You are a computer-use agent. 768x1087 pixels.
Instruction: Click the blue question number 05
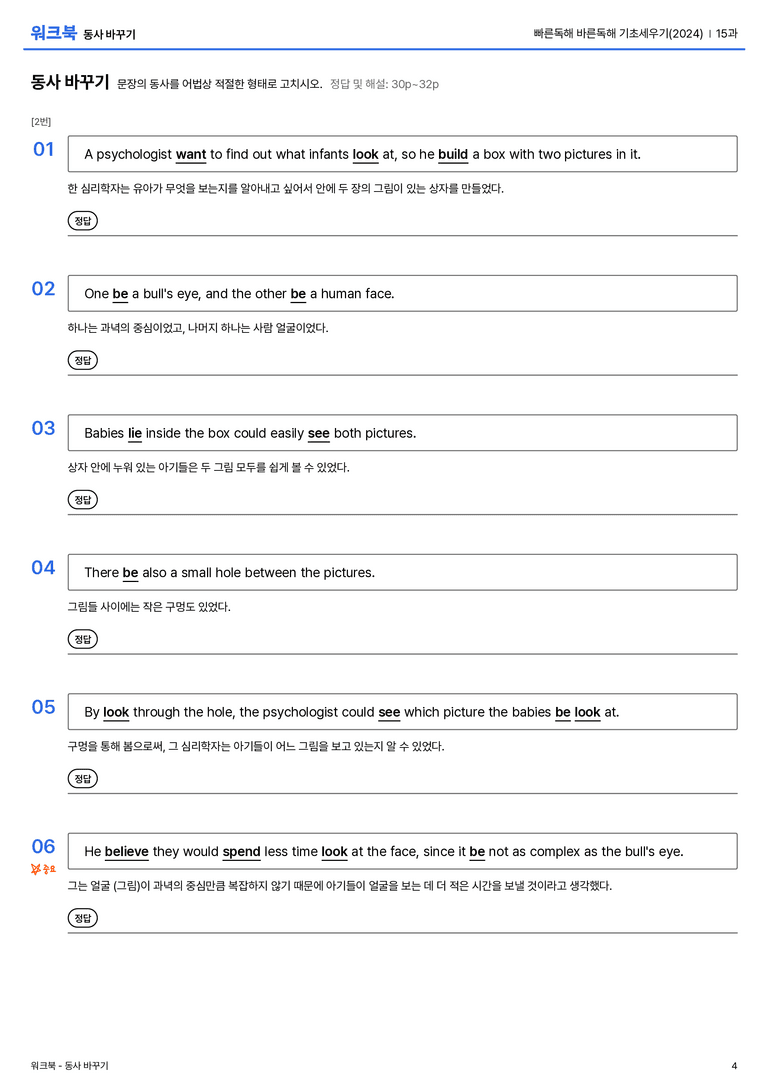click(43, 707)
